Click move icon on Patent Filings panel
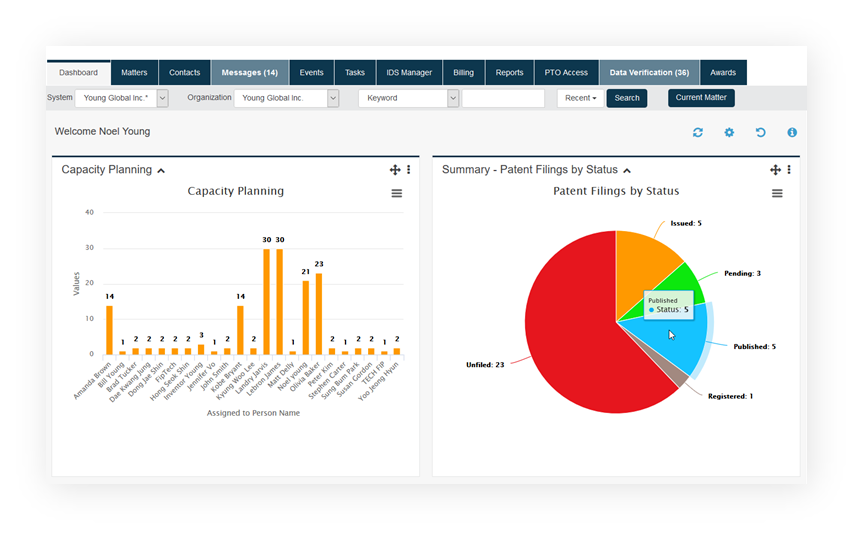Image resolution: width=862 pixels, height=539 pixels. point(775,170)
